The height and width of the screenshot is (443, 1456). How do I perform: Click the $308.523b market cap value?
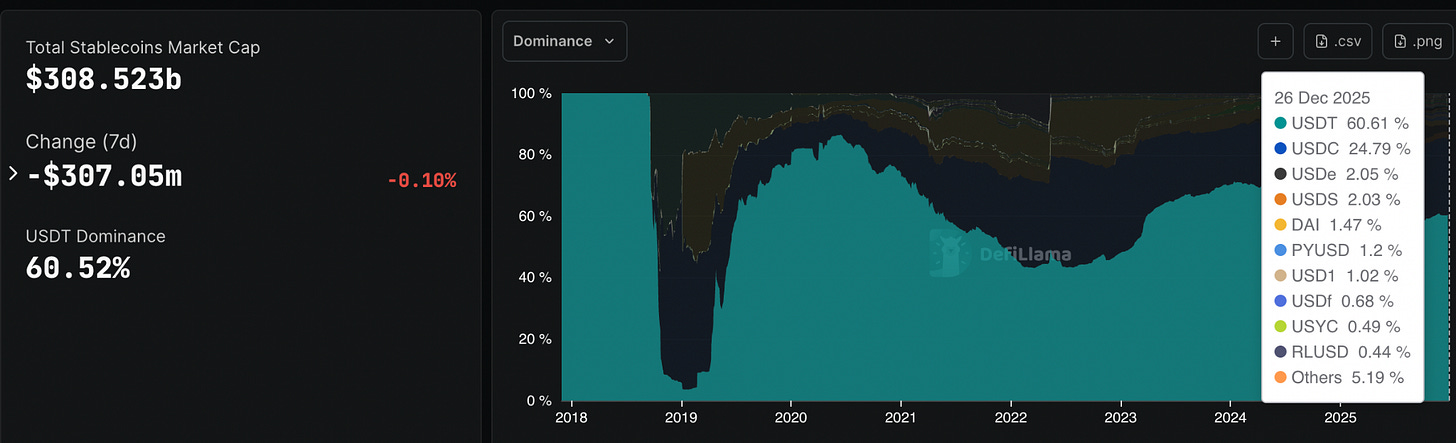(x=104, y=79)
